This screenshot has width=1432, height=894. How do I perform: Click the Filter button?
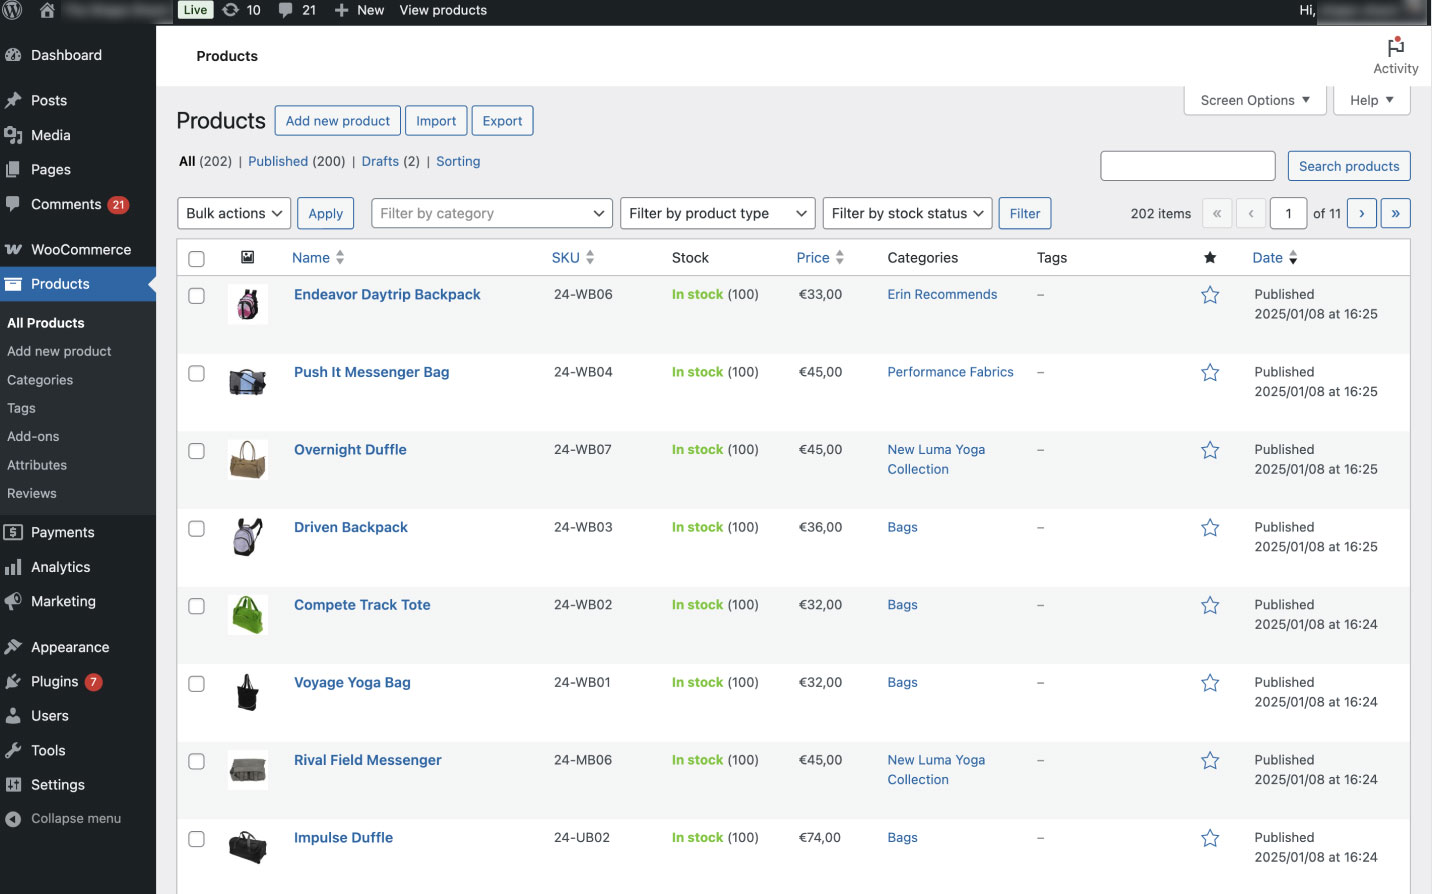(x=1025, y=213)
